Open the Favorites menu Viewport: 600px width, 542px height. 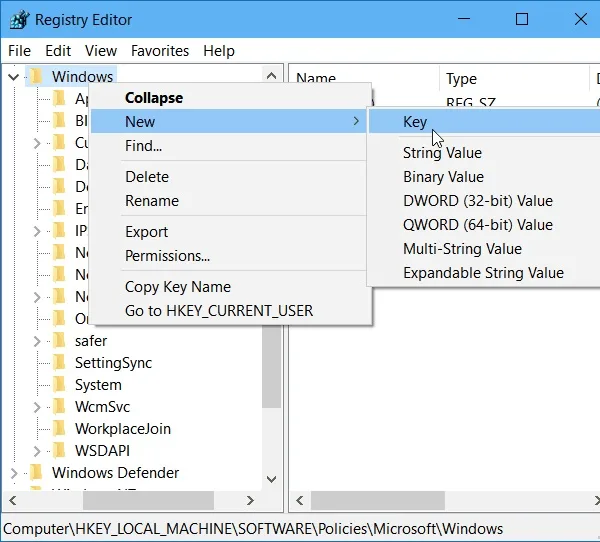coord(160,51)
